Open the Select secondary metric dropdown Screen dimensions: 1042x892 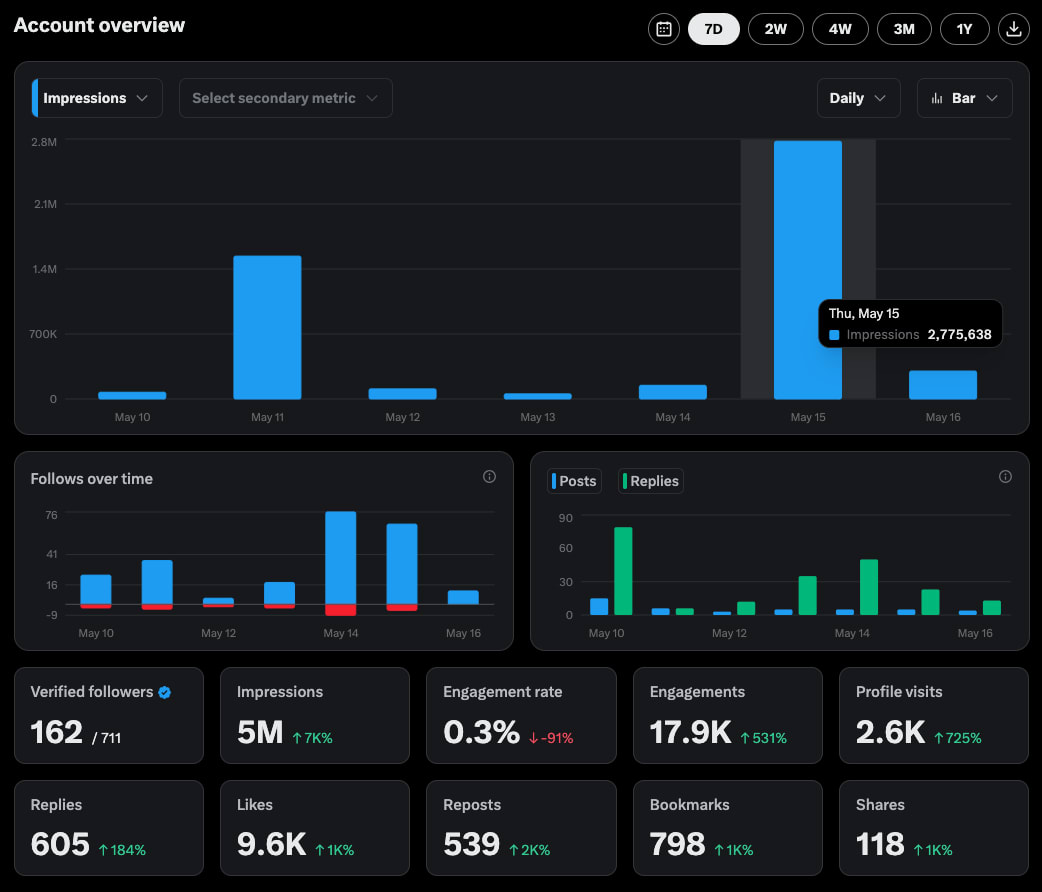click(x=286, y=98)
